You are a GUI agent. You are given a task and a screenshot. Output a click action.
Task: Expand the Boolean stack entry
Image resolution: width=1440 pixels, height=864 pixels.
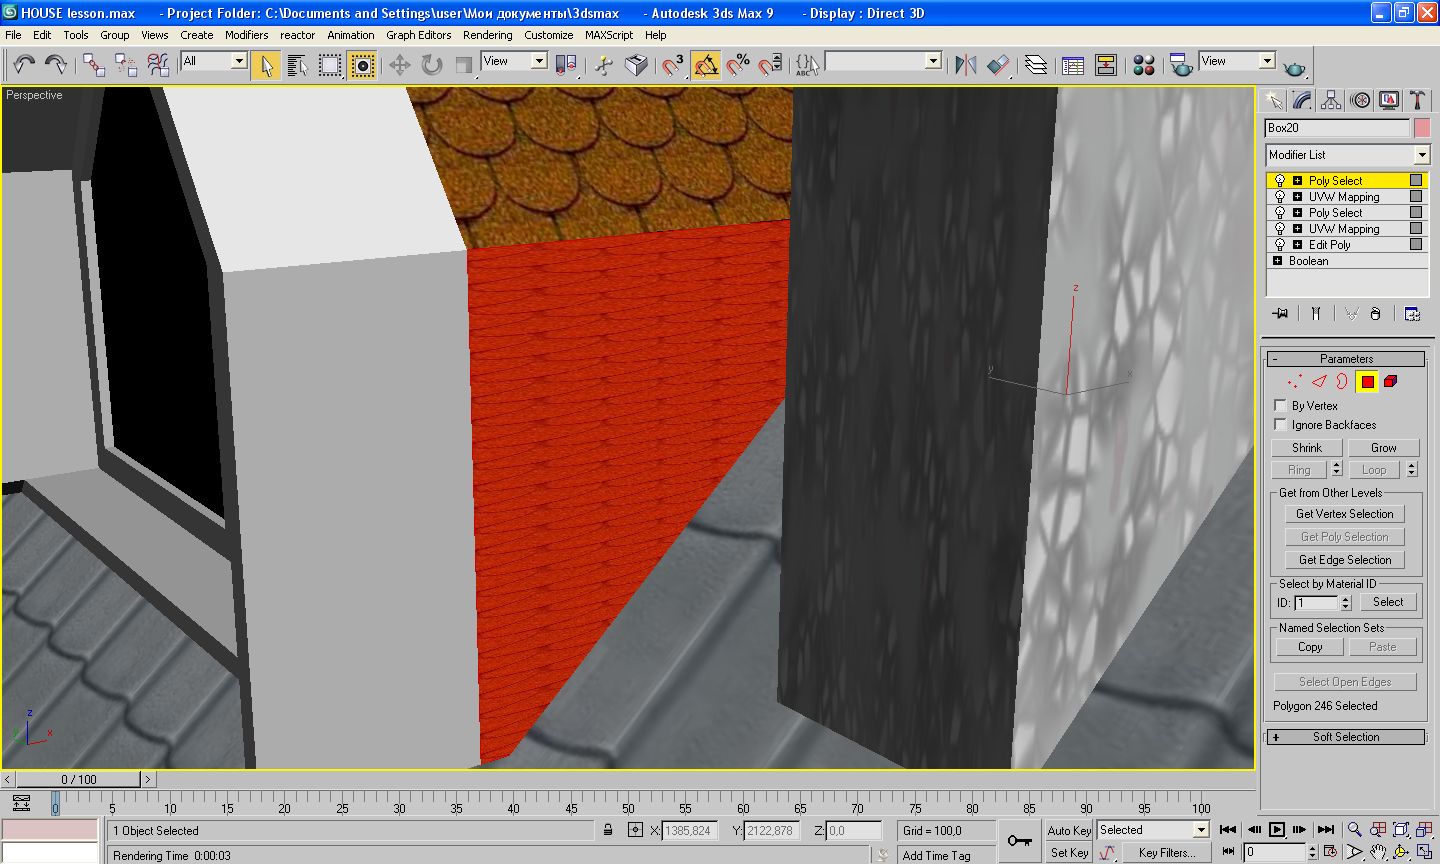click(x=1277, y=261)
